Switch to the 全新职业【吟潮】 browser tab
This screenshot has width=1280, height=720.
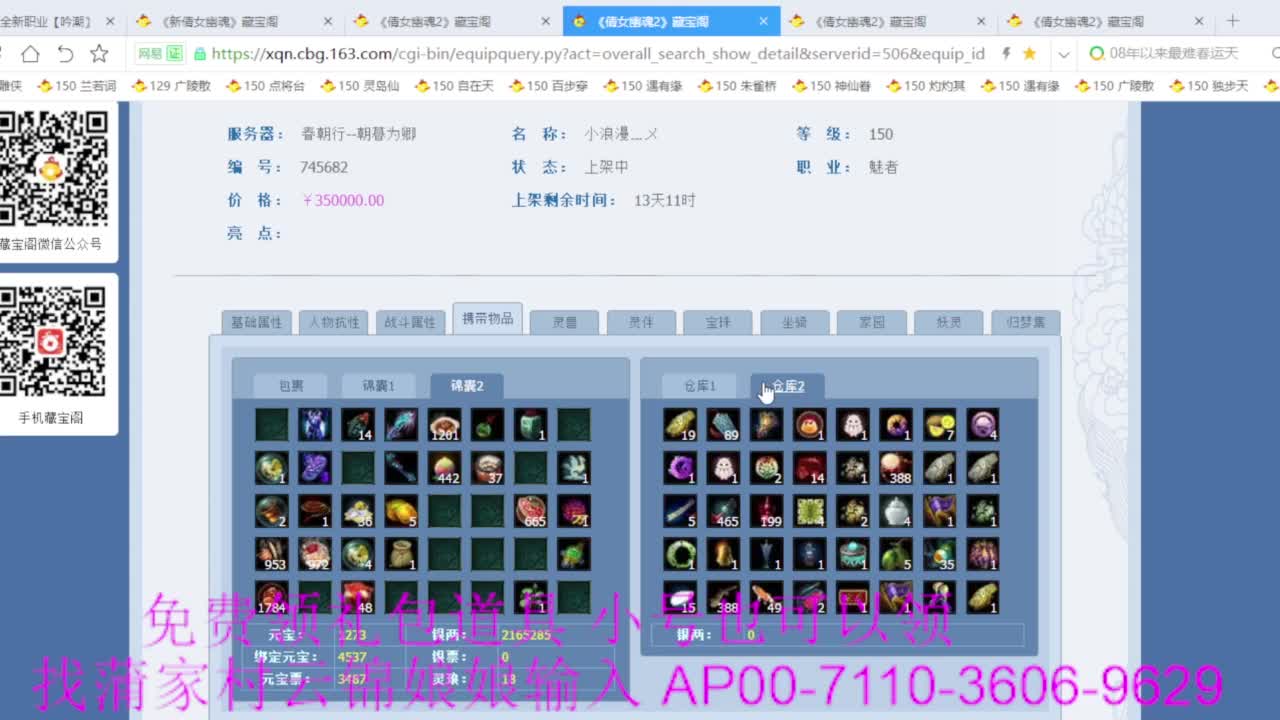click(x=60, y=21)
